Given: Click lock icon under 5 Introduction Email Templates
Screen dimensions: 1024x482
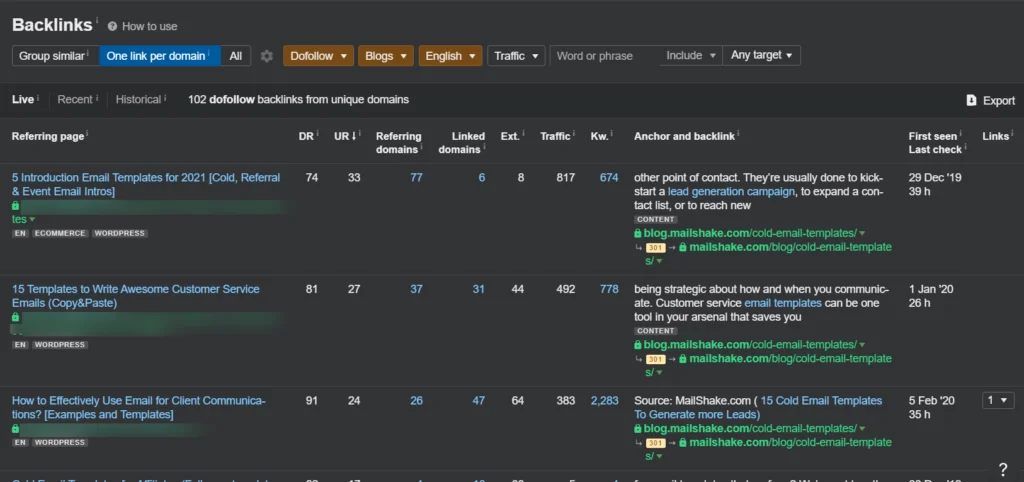Looking at the screenshot, I should pyautogui.click(x=16, y=205).
